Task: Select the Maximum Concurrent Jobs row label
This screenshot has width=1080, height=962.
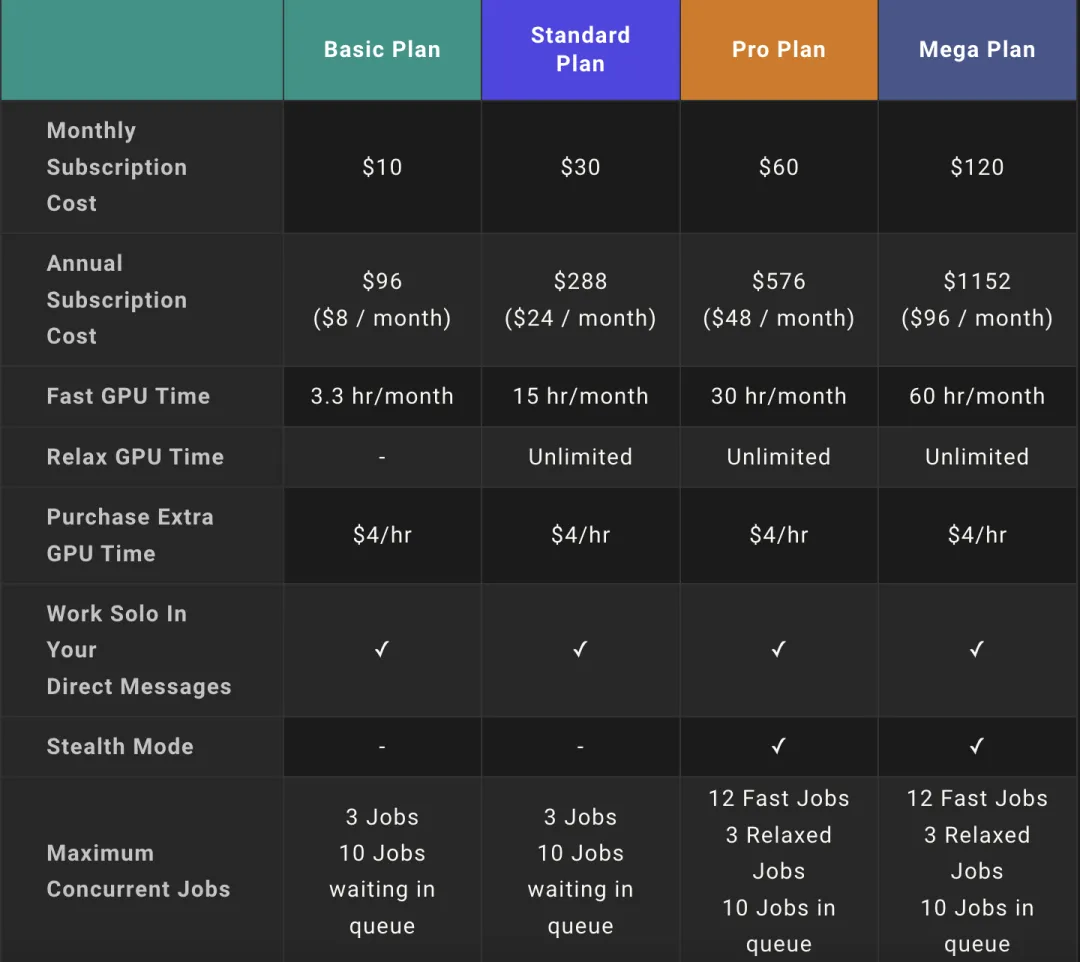Action: click(x=138, y=871)
